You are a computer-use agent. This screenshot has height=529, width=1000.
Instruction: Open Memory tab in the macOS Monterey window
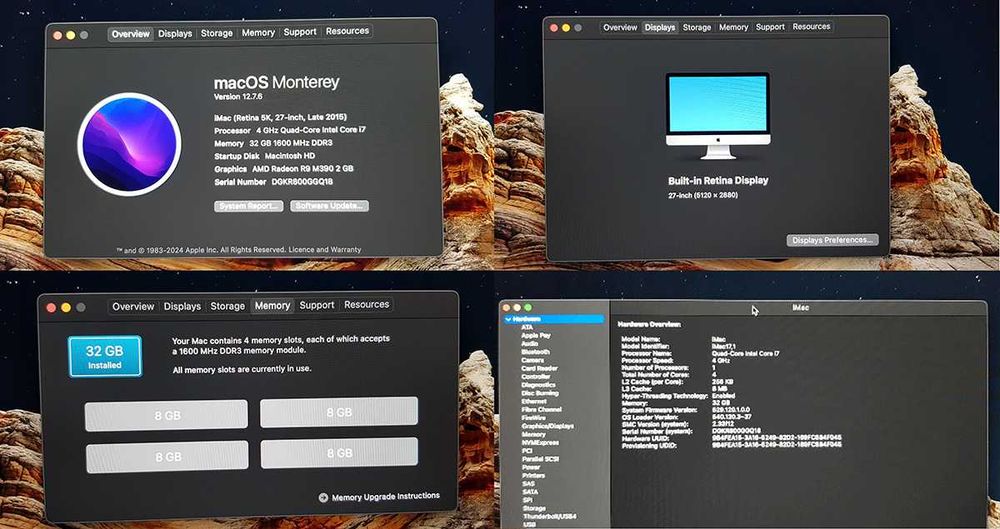pos(258,32)
